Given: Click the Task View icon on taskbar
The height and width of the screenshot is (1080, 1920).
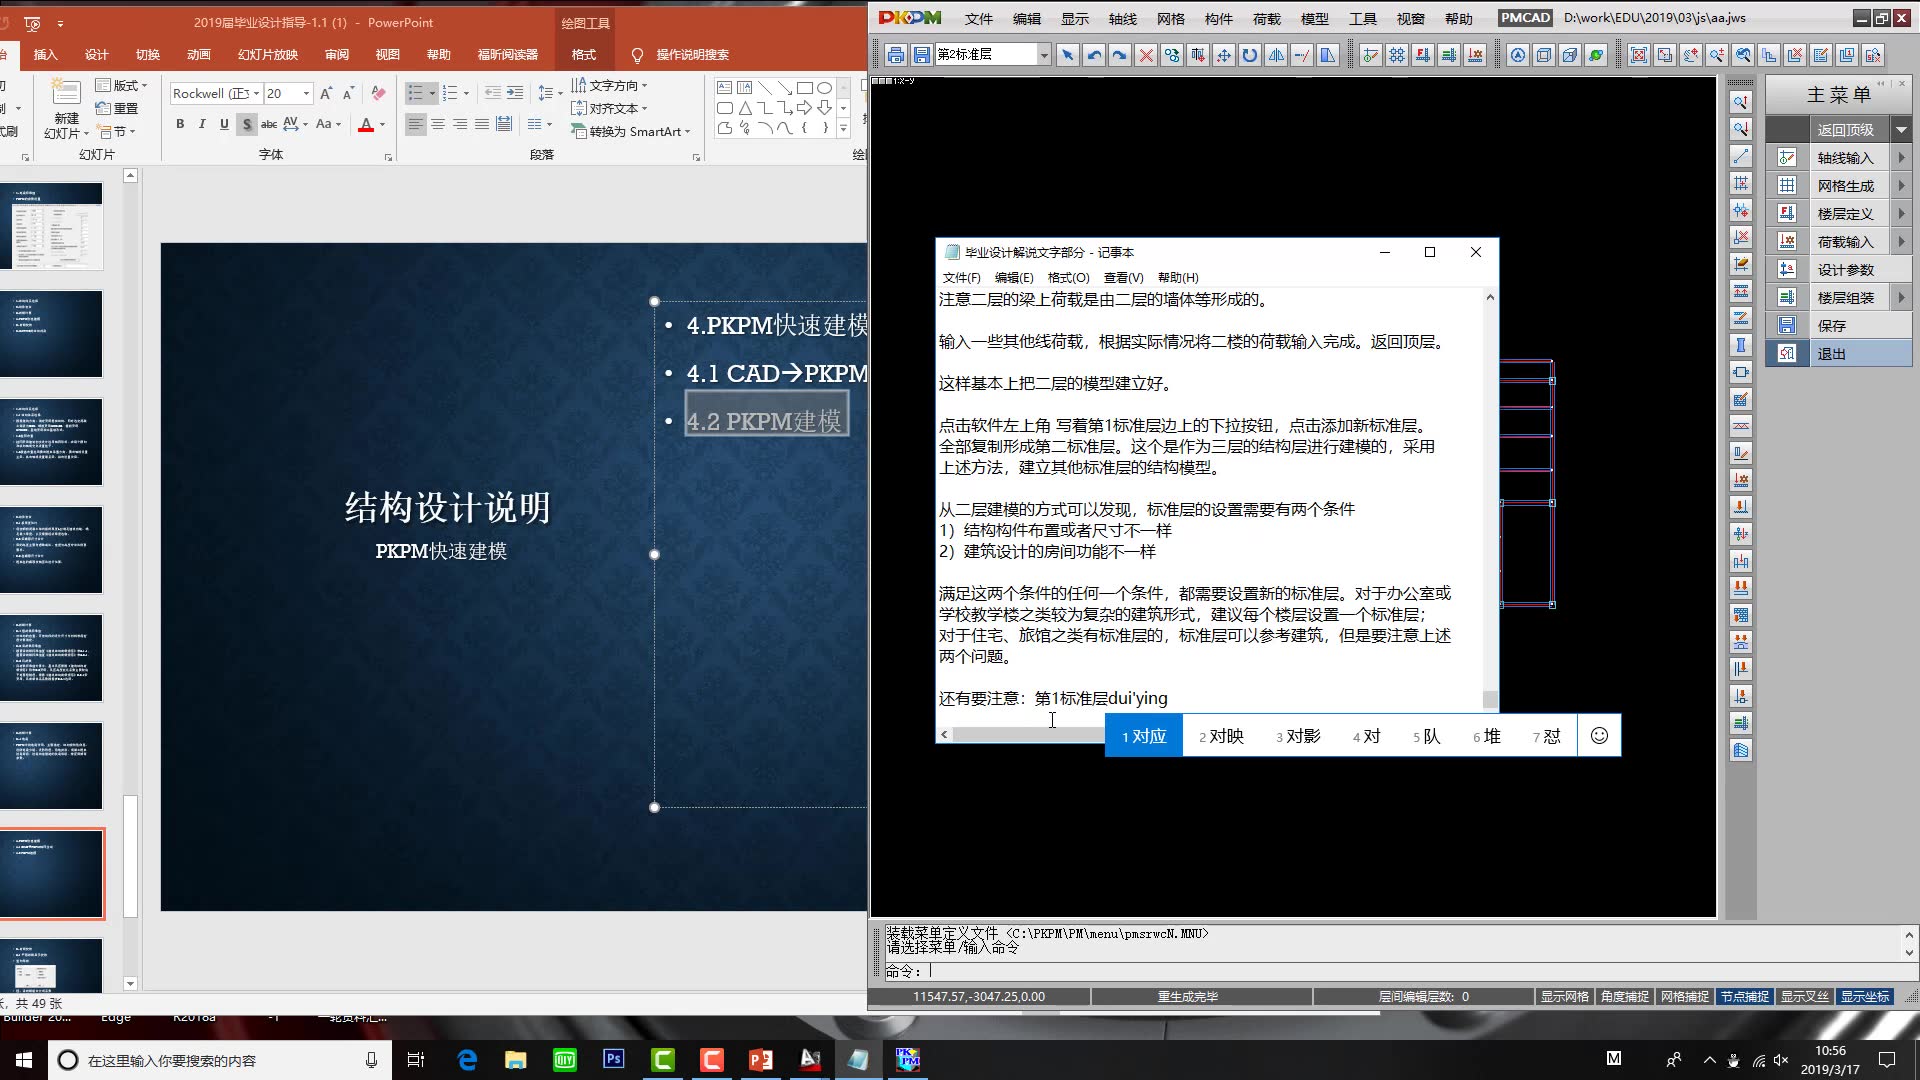Looking at the screenshot, I should tap(416, 1060).
